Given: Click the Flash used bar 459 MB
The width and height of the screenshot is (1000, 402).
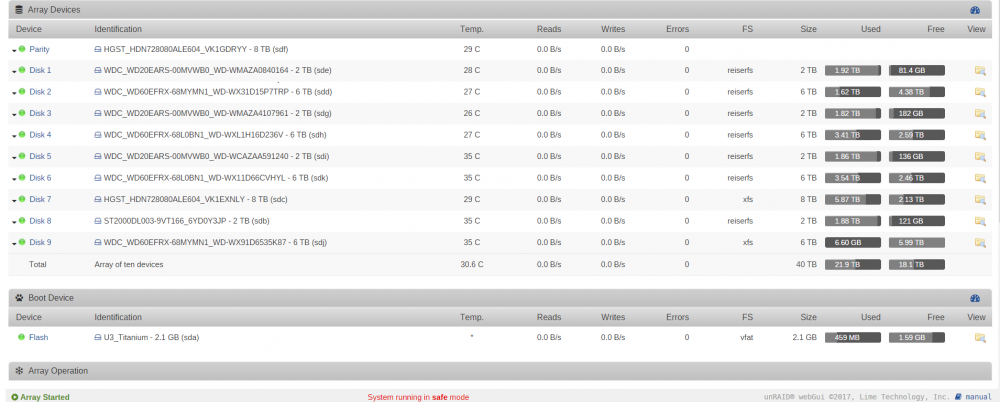Looking at the screenshot, I should [853, 338].
